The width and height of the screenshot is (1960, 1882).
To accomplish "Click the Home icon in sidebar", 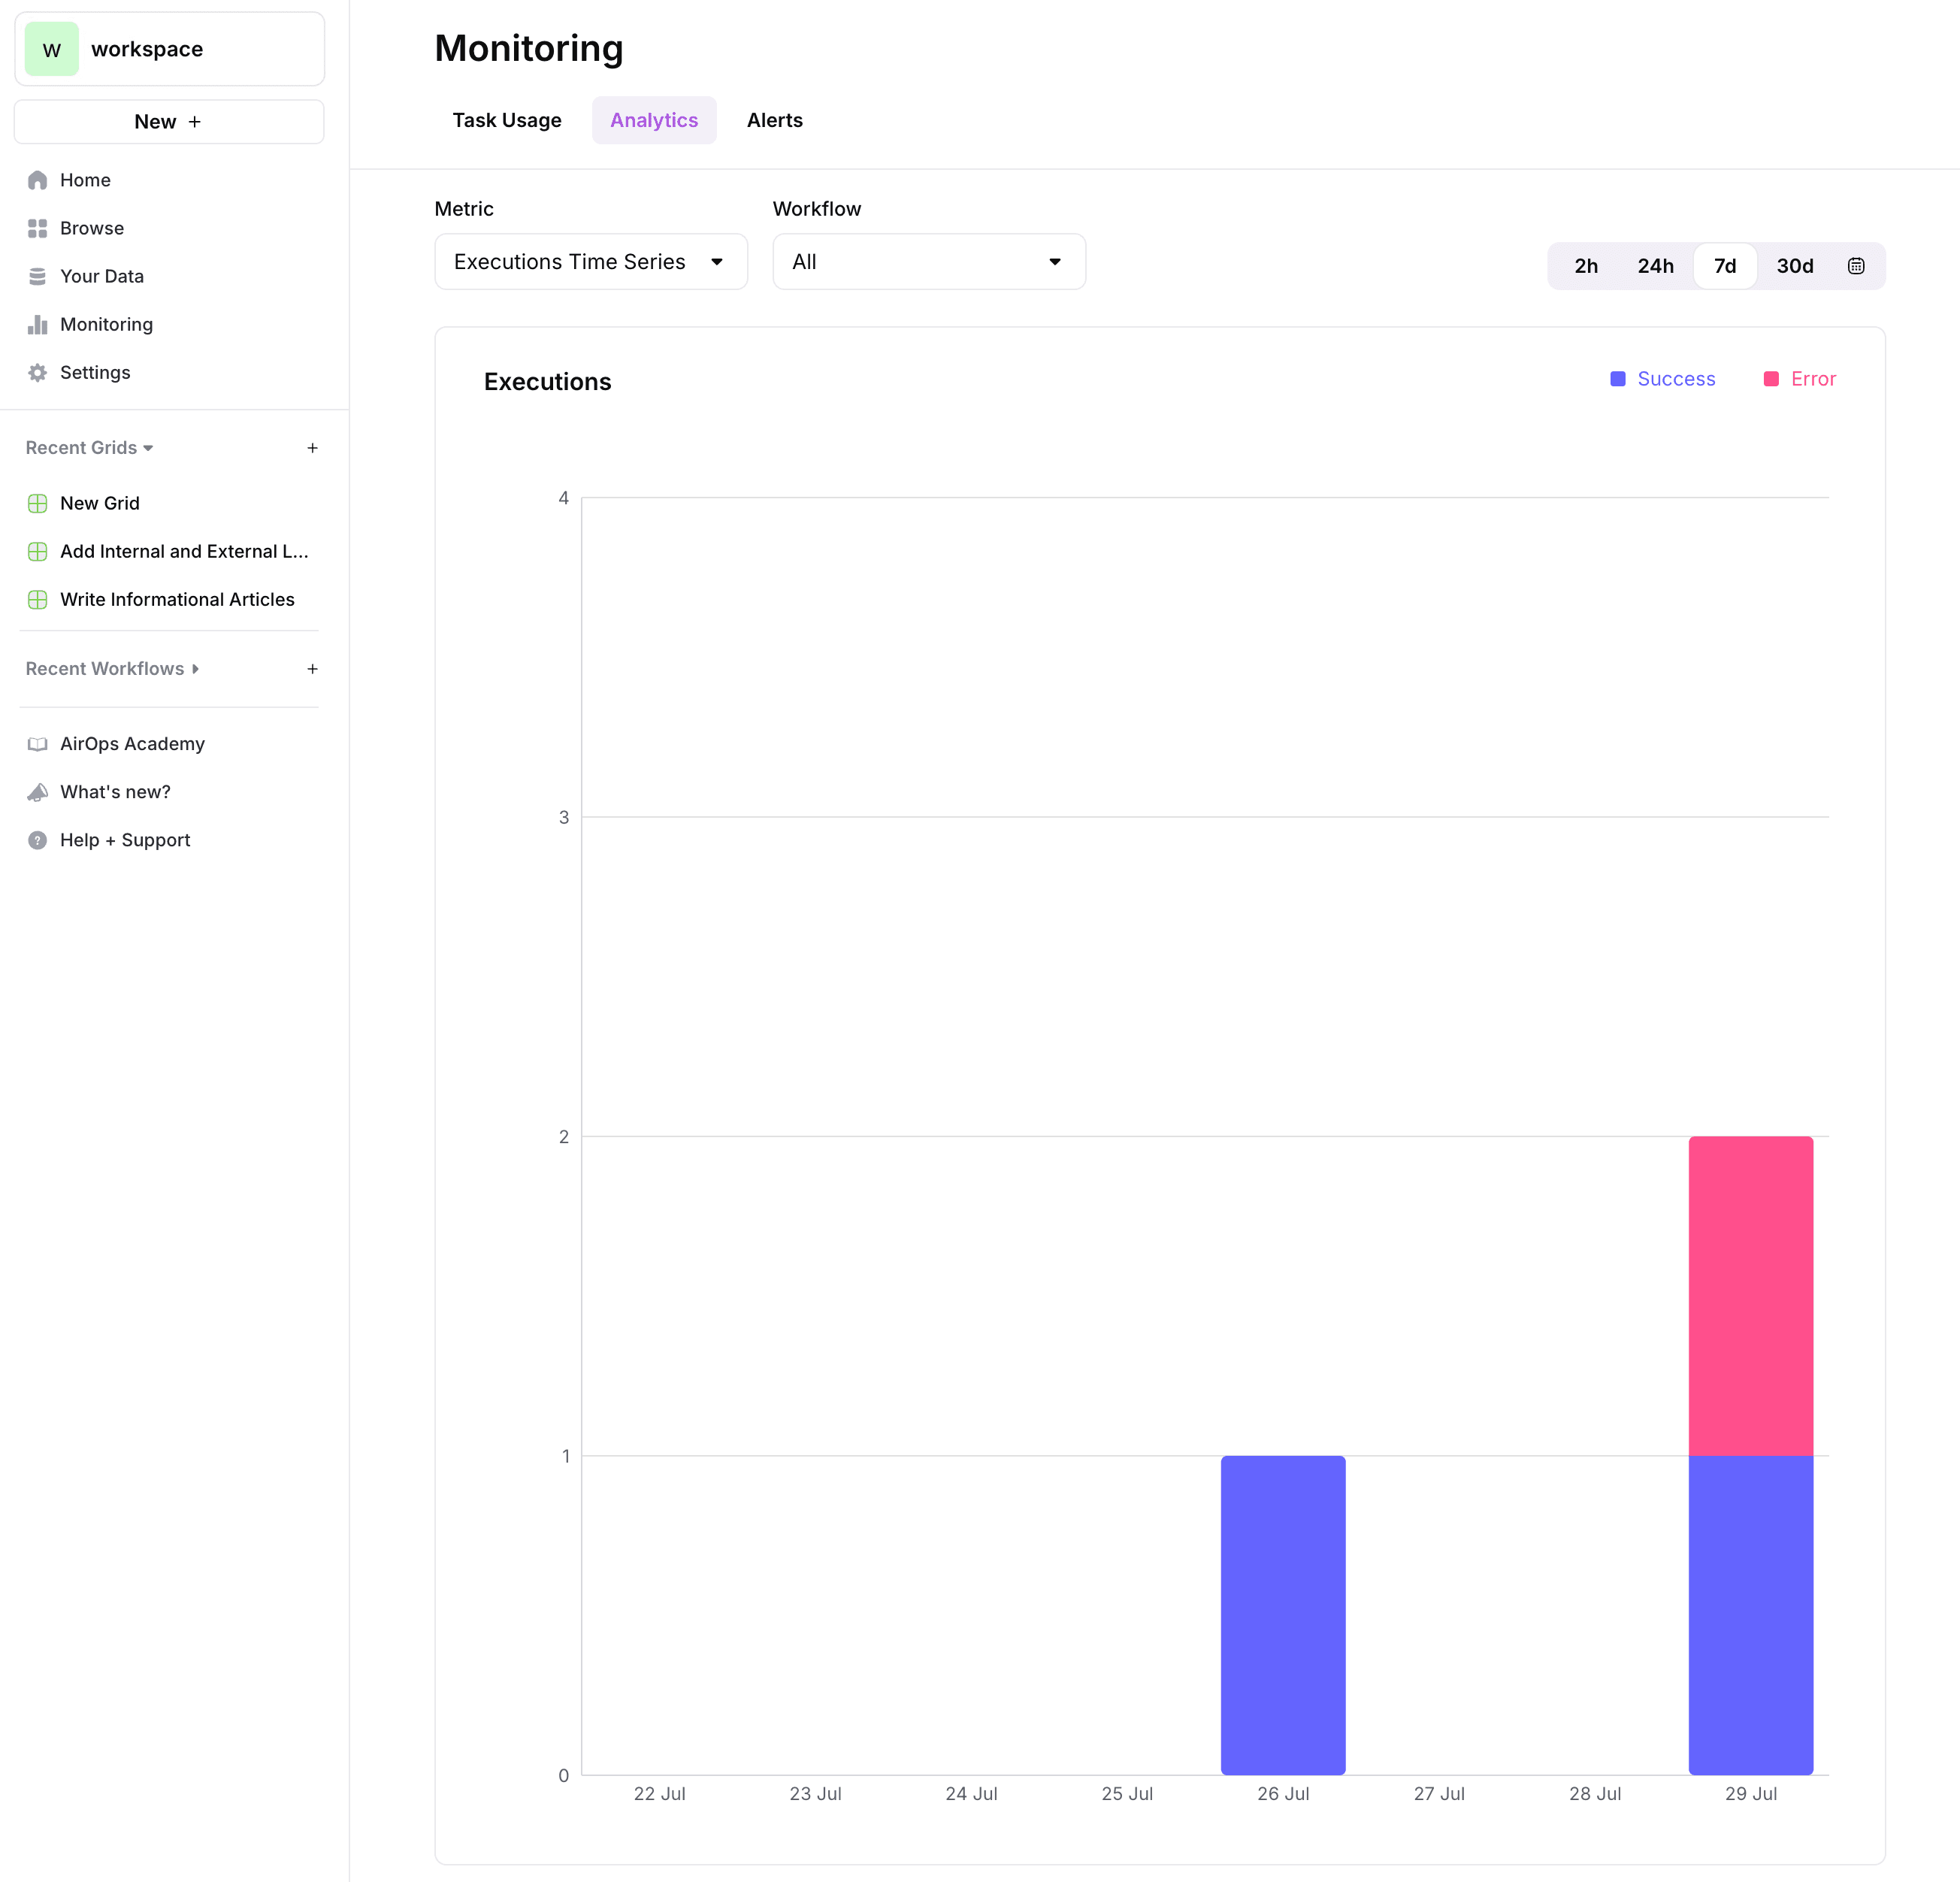I will click(x=37, y=180).
